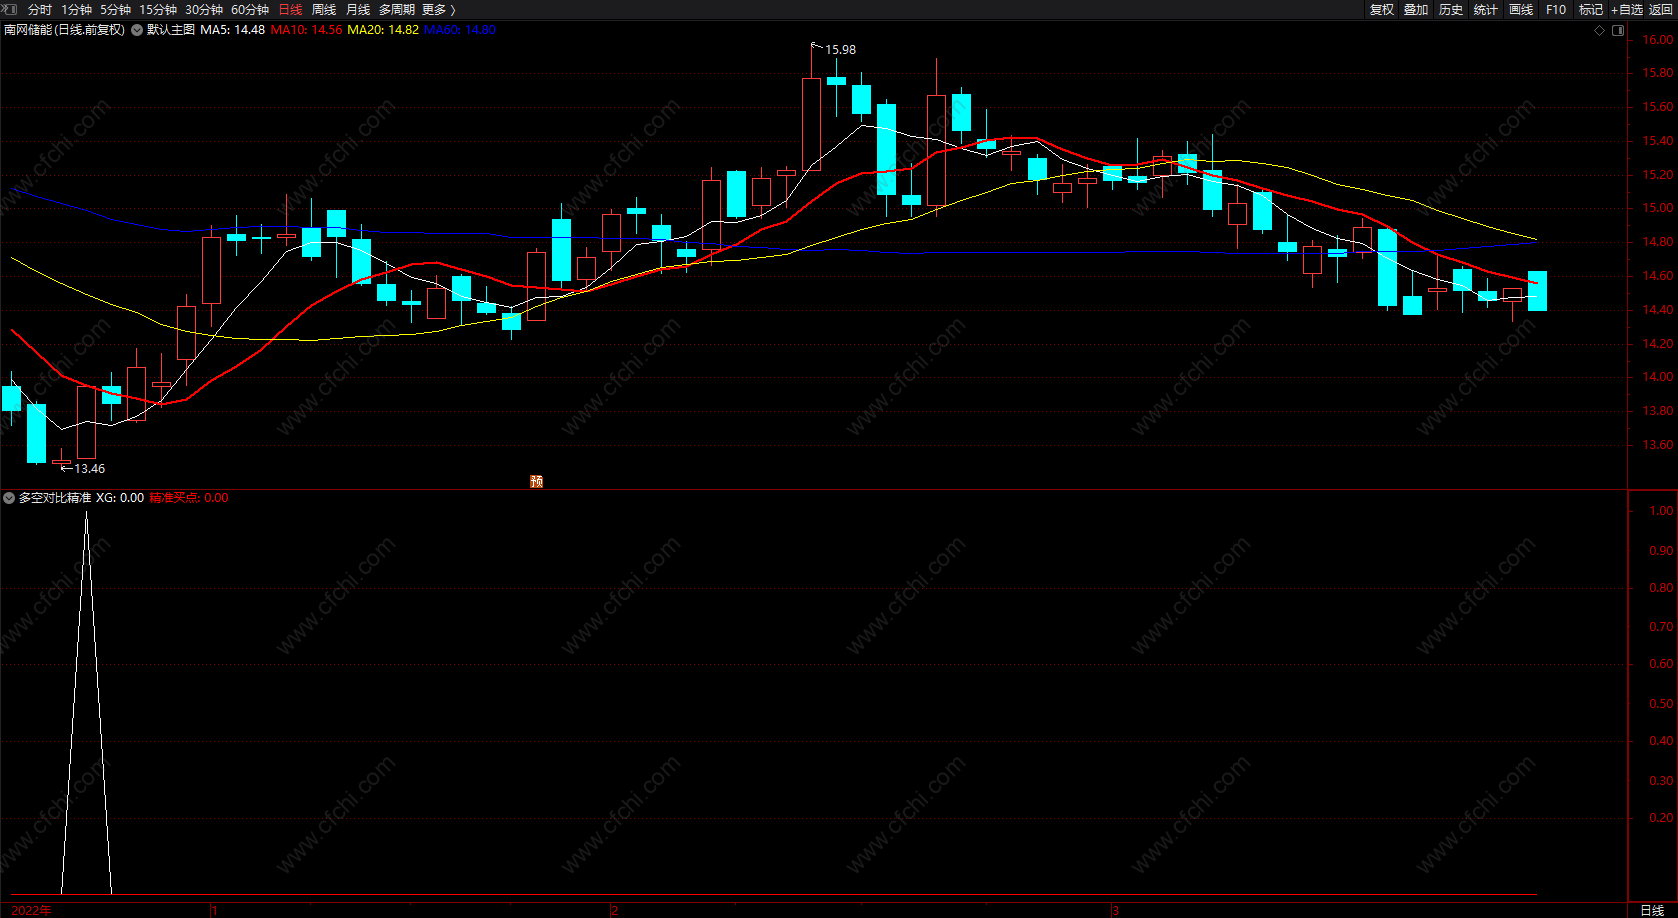Click the 返回 back button

click(1661, 10)
